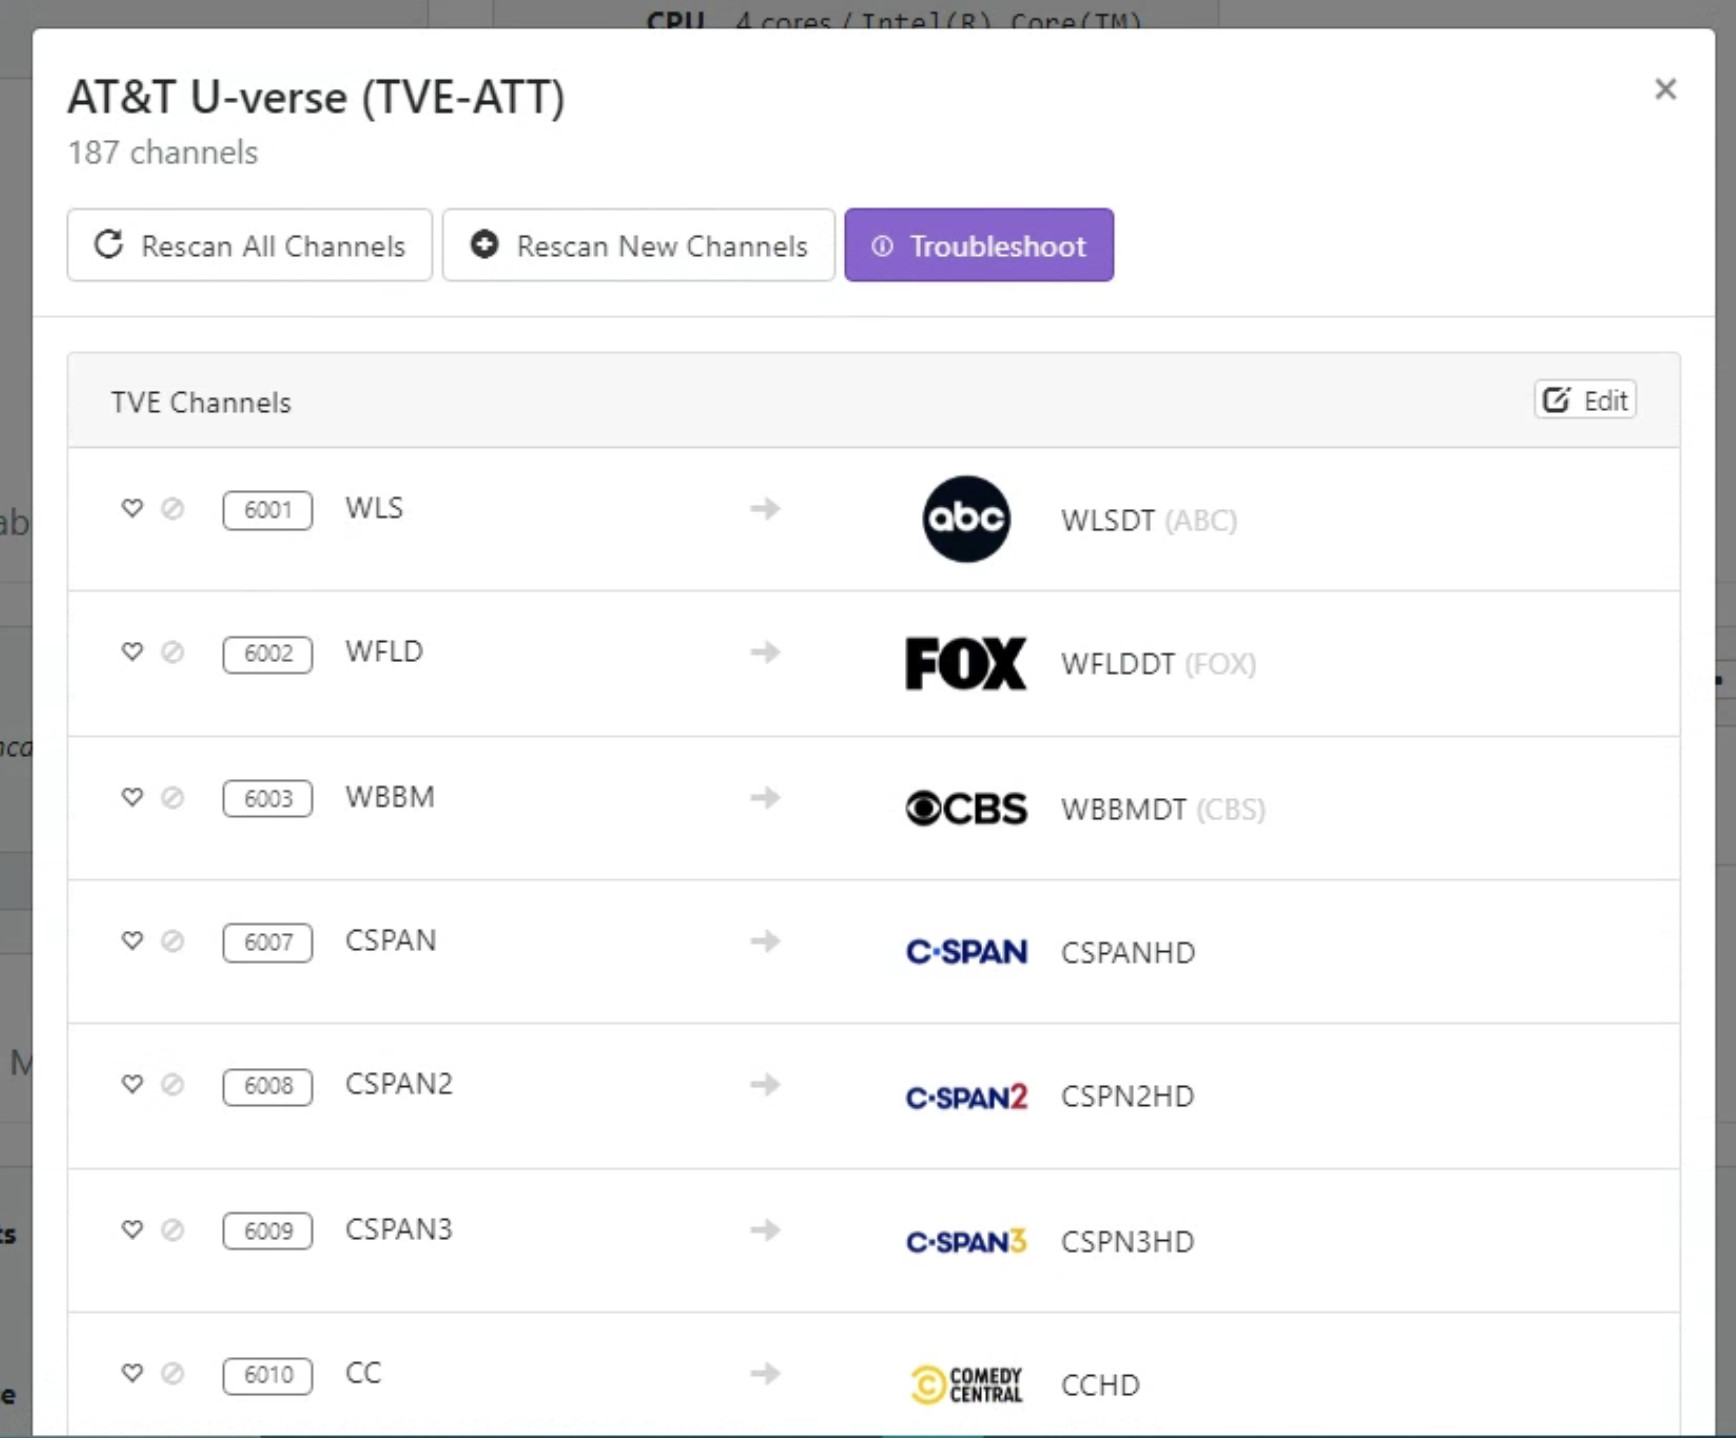Click the FOX network logo
Screen dimensions: 1736x1438
coord(965,664)
